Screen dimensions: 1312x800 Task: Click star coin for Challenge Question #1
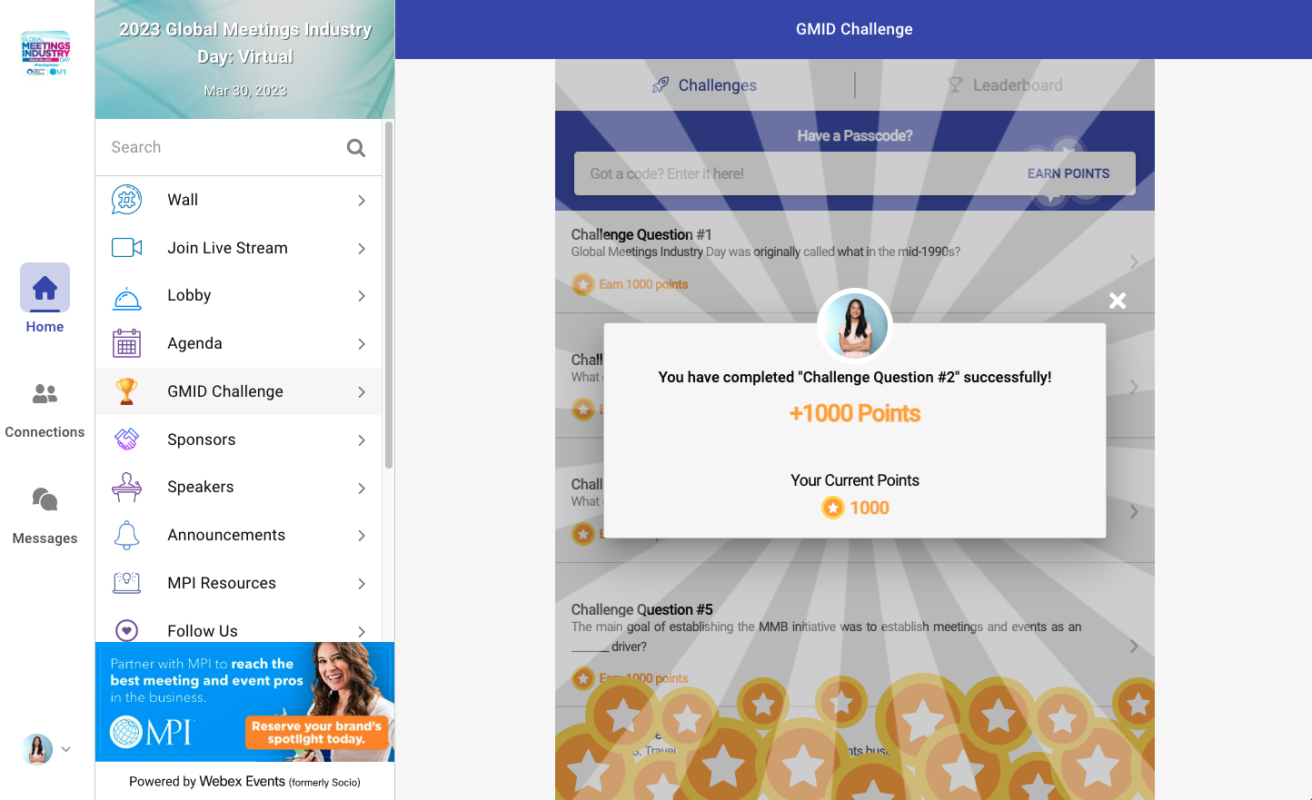pyautogui.click(x=583, y=285)
